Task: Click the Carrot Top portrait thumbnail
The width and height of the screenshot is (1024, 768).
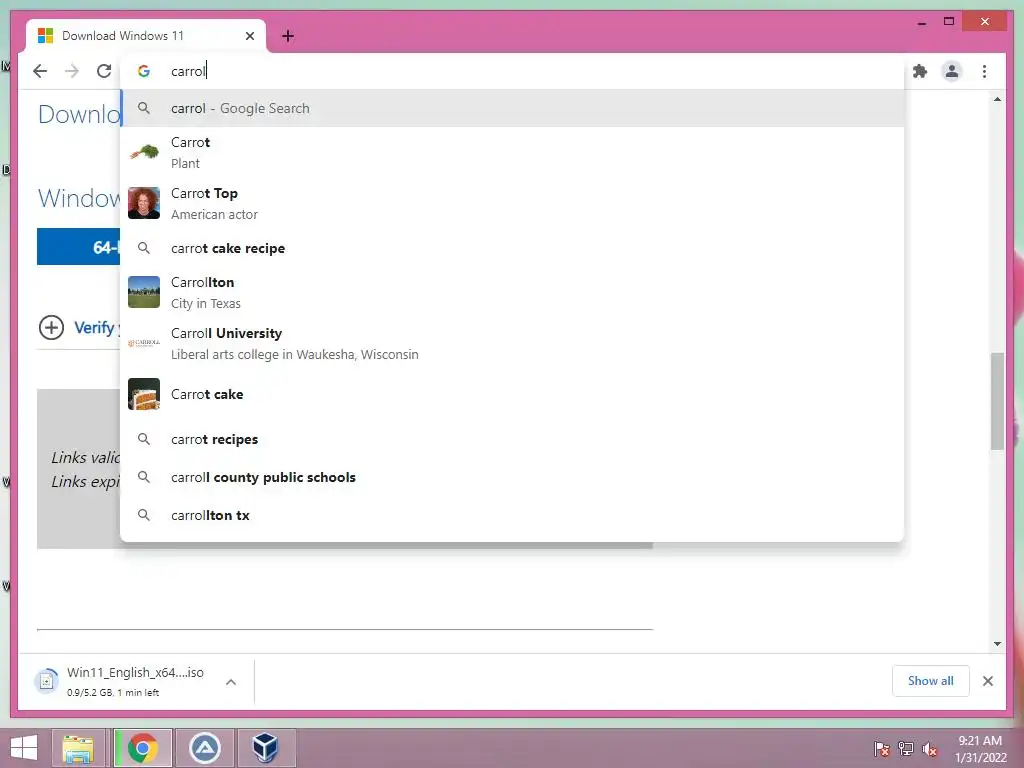Action: pos(144,203)
